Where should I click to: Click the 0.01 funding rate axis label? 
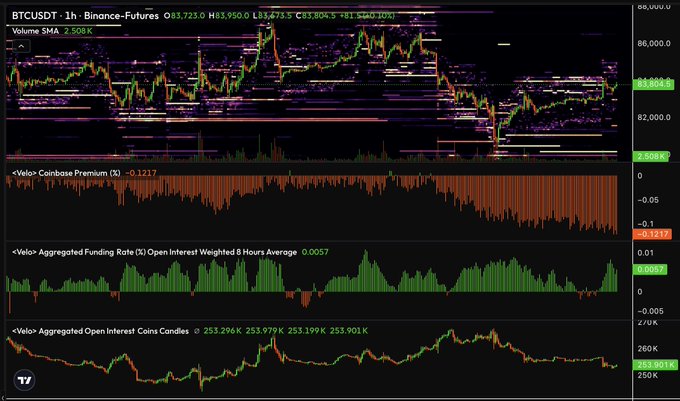click(645, 253)
